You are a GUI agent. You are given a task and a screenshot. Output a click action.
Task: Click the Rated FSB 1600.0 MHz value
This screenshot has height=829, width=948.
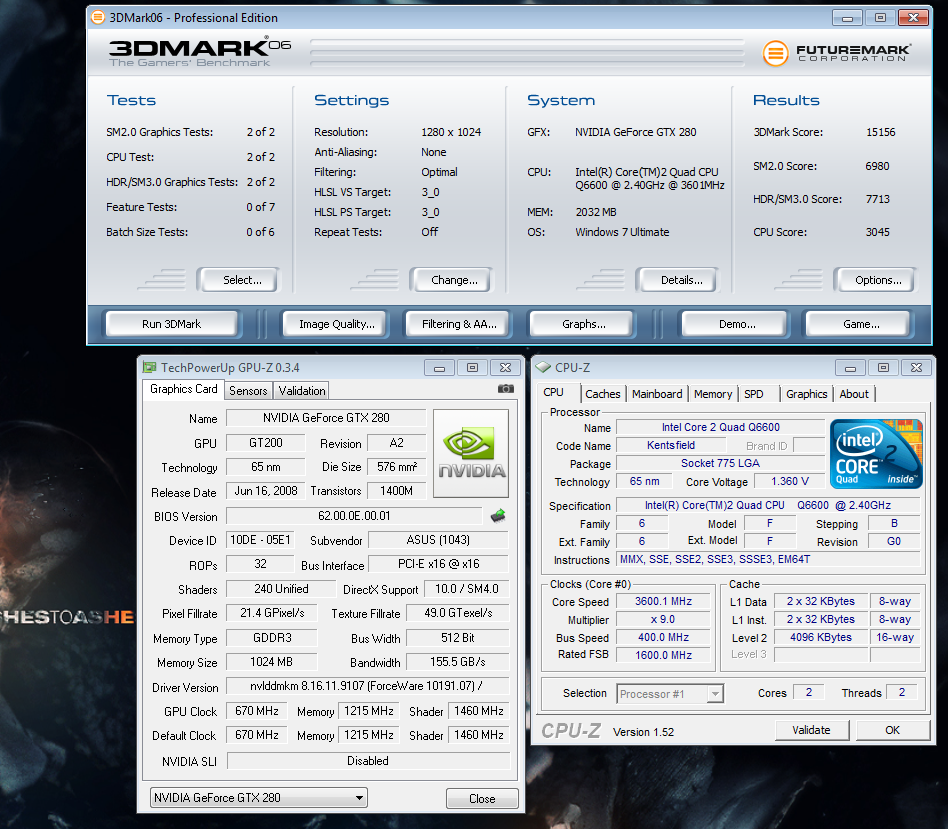(x=663, y=655)
